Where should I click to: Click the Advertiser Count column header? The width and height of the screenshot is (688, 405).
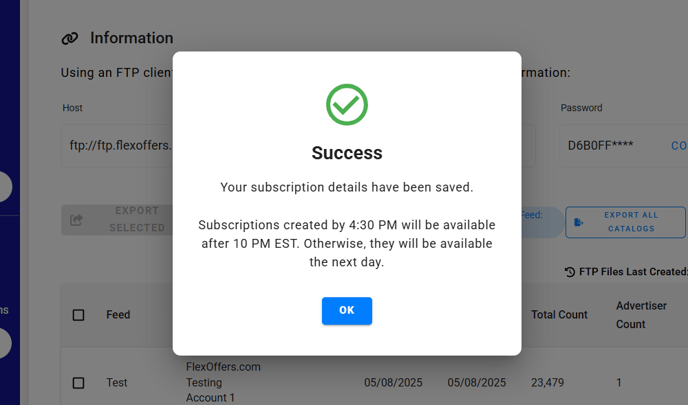(641, 315)
